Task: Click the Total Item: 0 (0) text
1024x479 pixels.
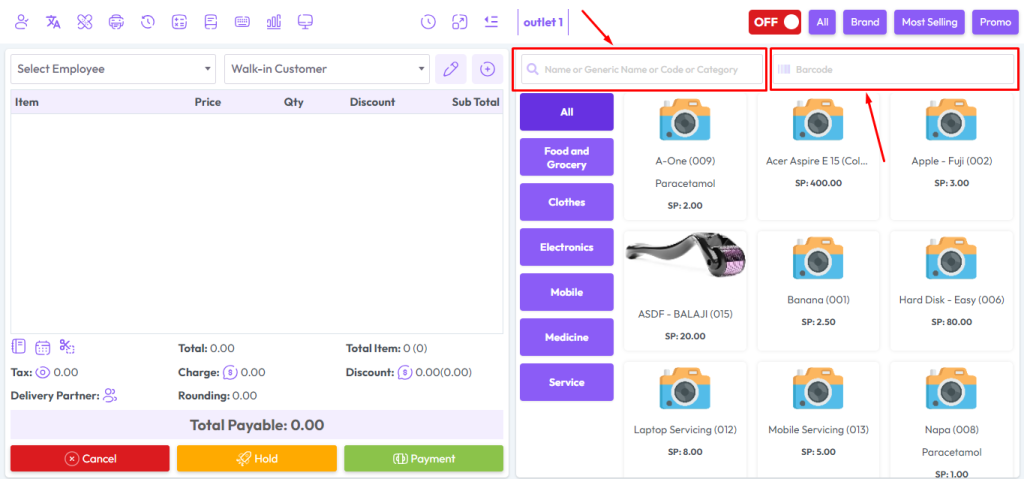Action: [x=387, y=348]
